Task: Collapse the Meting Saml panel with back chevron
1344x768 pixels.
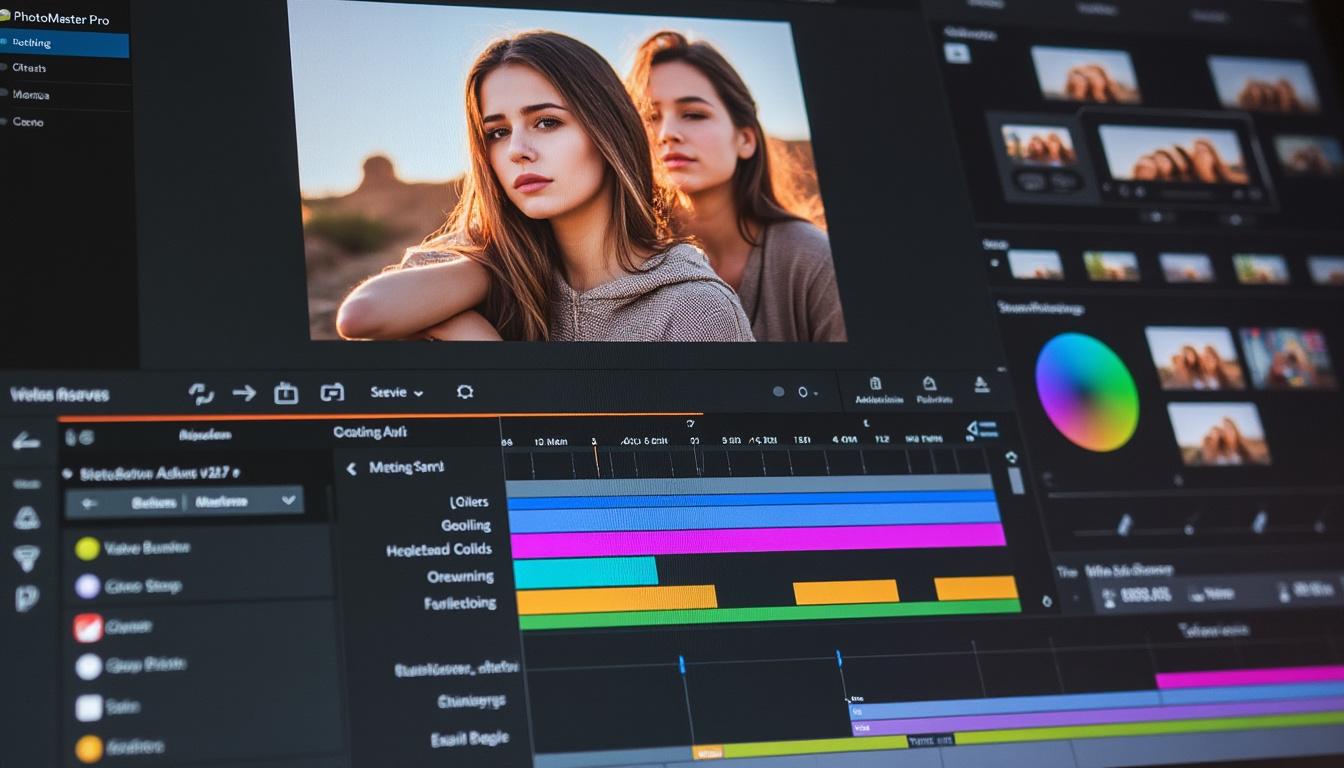Action: pyautogui.click(x=351, y=468)
